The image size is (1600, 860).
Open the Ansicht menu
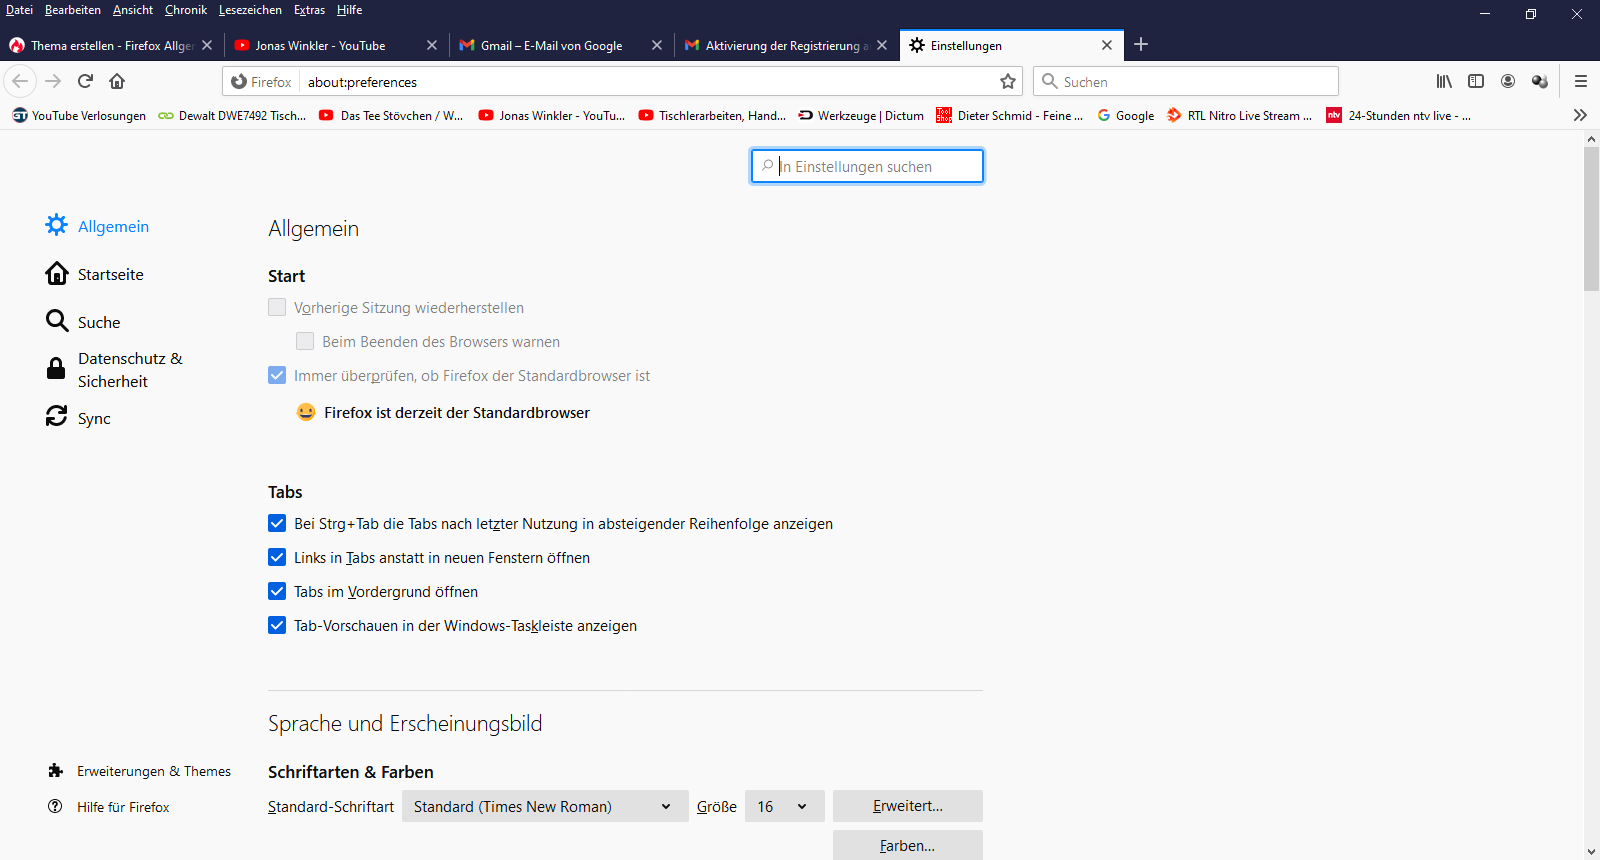[133, 10]
